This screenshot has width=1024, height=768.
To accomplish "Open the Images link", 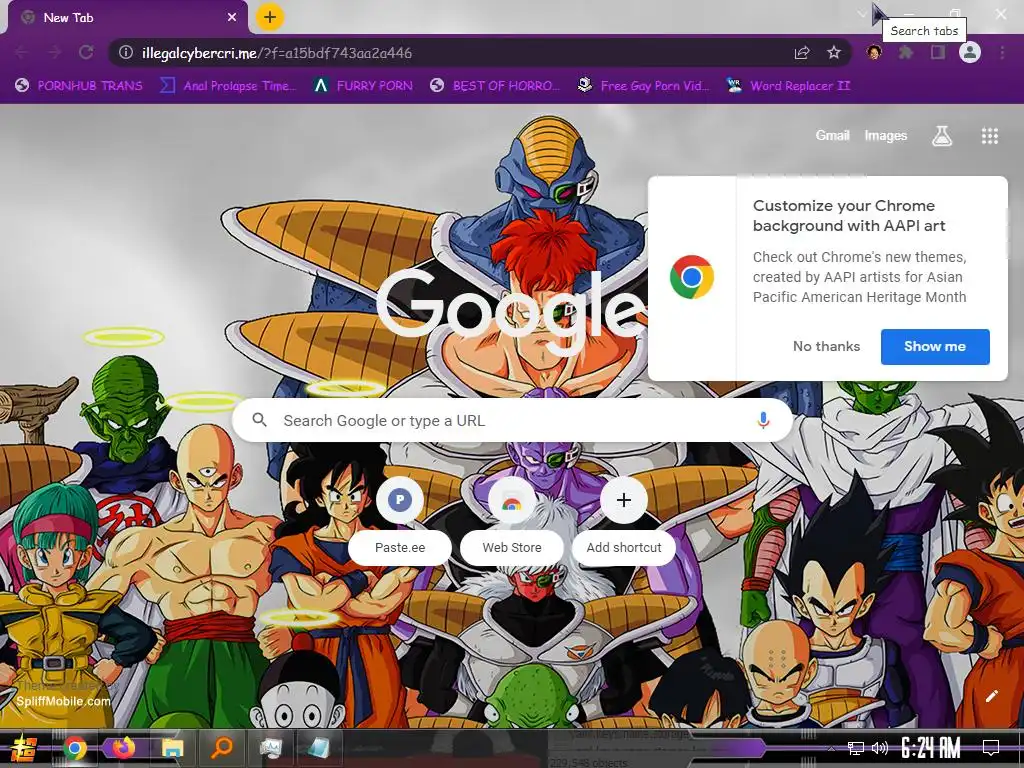I will pos(886,135).
